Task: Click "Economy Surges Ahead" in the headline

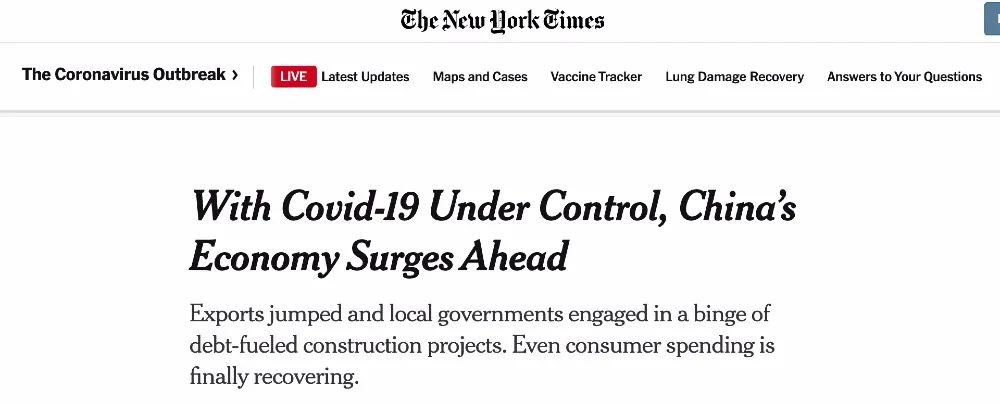Action: click(x=378, y=257)
